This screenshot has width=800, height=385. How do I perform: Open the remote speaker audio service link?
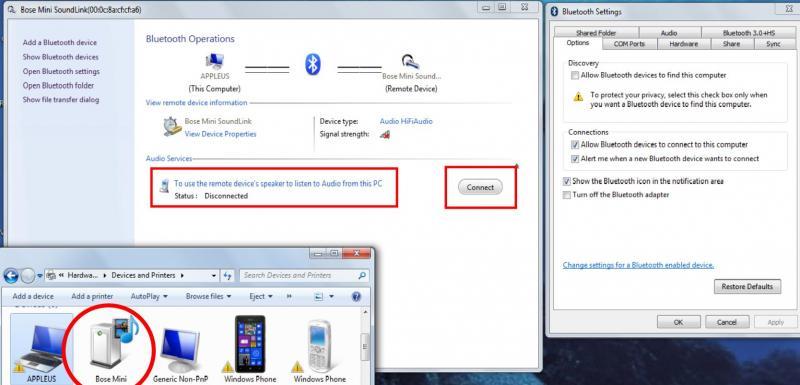click(x=278, y=184)
